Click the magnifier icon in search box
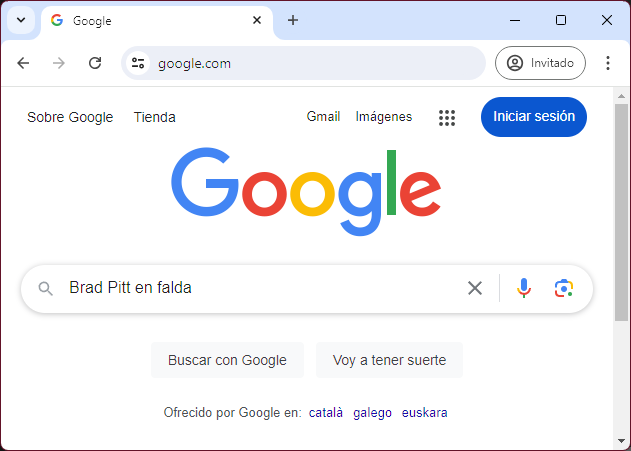631x451 pixels. click(x=45, y=288)
